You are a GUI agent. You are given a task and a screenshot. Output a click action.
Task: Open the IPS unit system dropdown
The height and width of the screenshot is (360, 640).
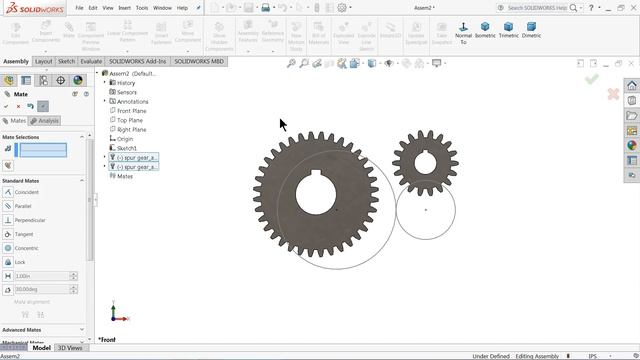click(610, 356)
